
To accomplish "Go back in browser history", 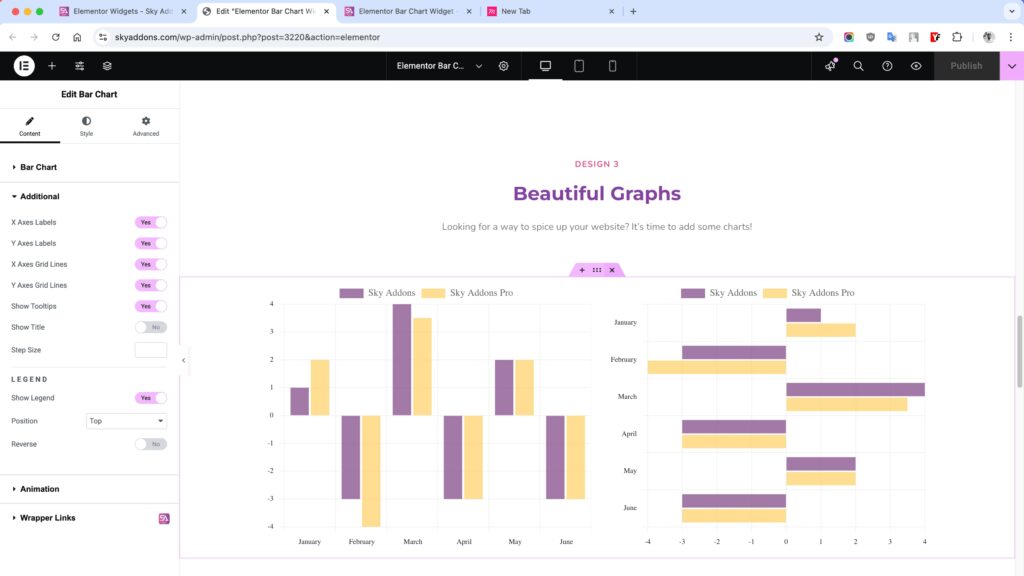I will tap(13, 37).
